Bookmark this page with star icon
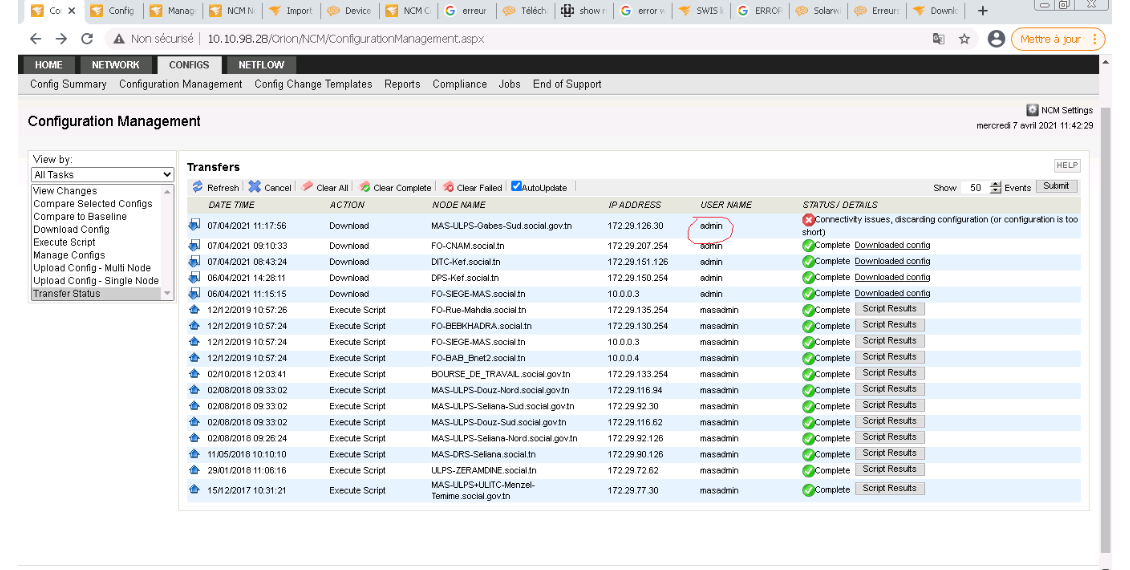 965,39
